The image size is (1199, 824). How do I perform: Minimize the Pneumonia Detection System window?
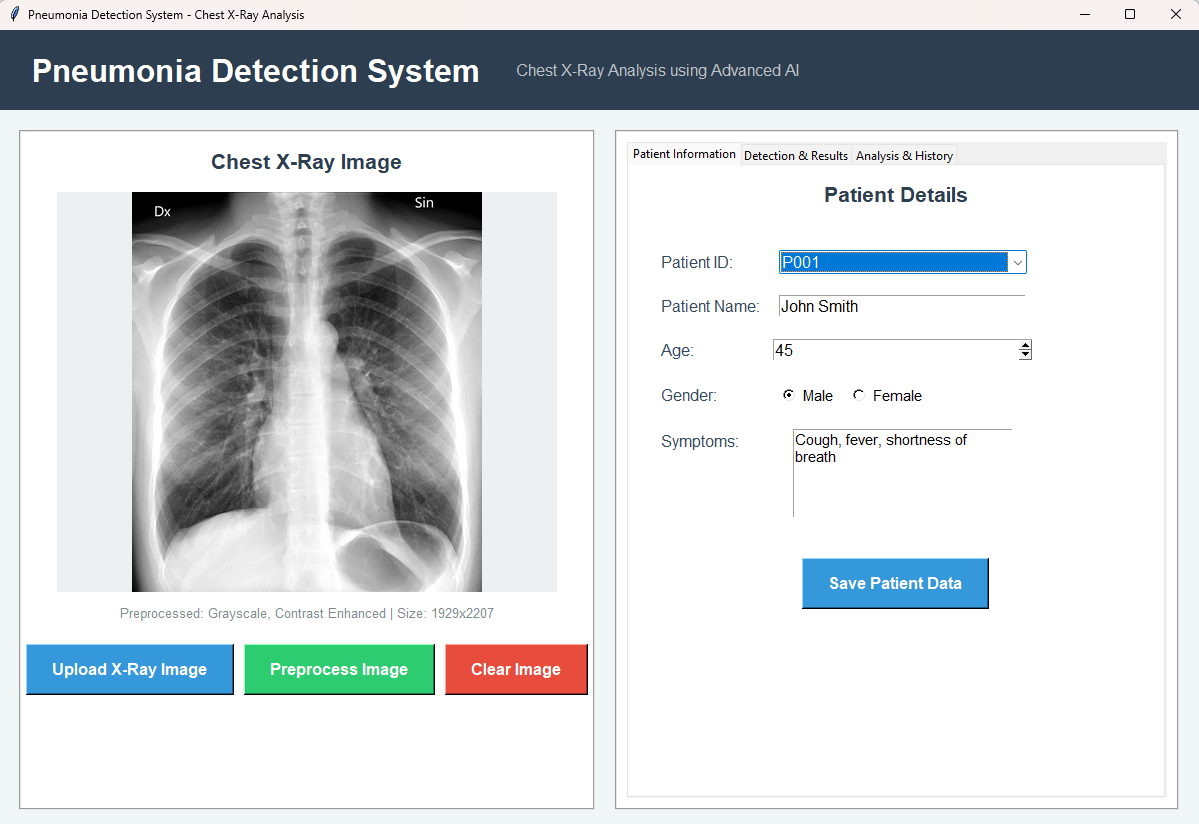point(1084,15)
